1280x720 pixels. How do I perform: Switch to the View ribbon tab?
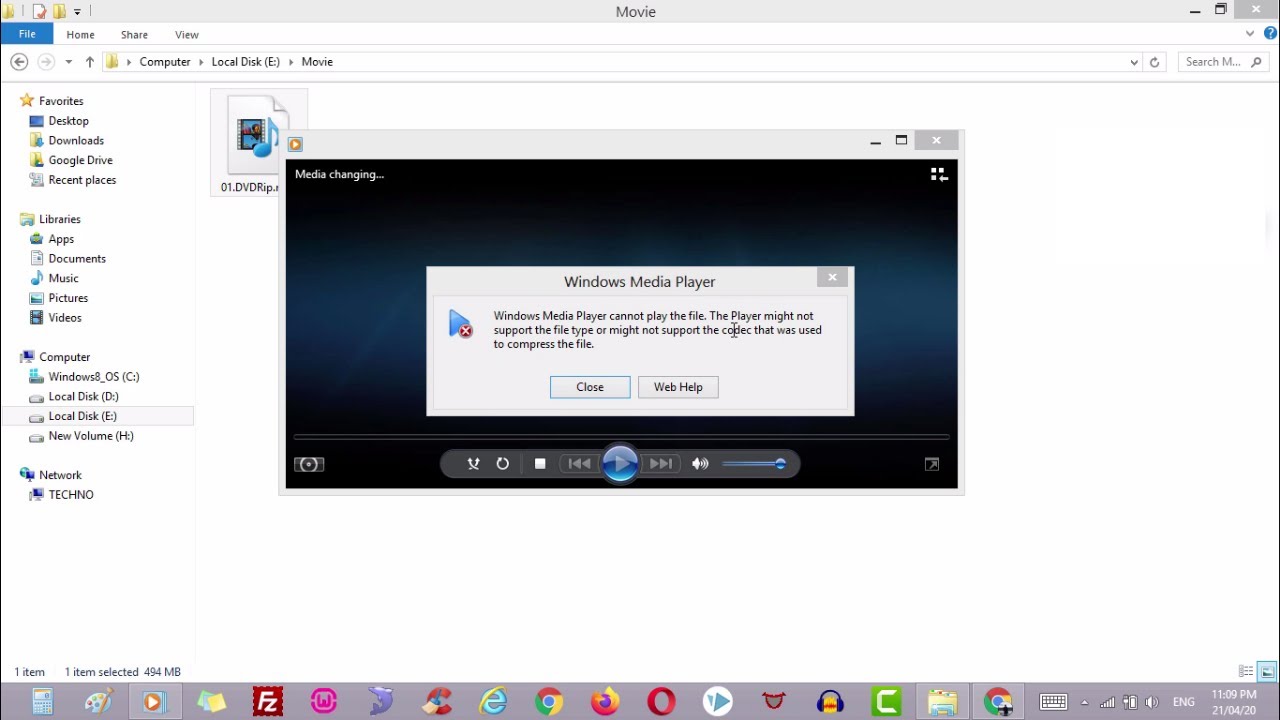(187, 35)
